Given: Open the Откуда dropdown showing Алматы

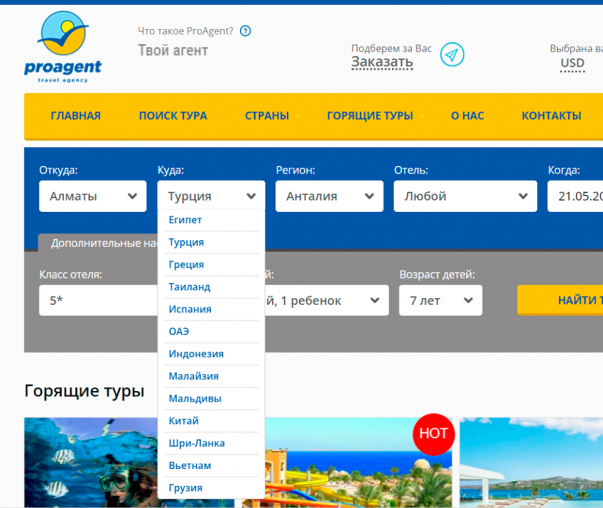Looking at the screenshot, I should click(x=93, y=196).
